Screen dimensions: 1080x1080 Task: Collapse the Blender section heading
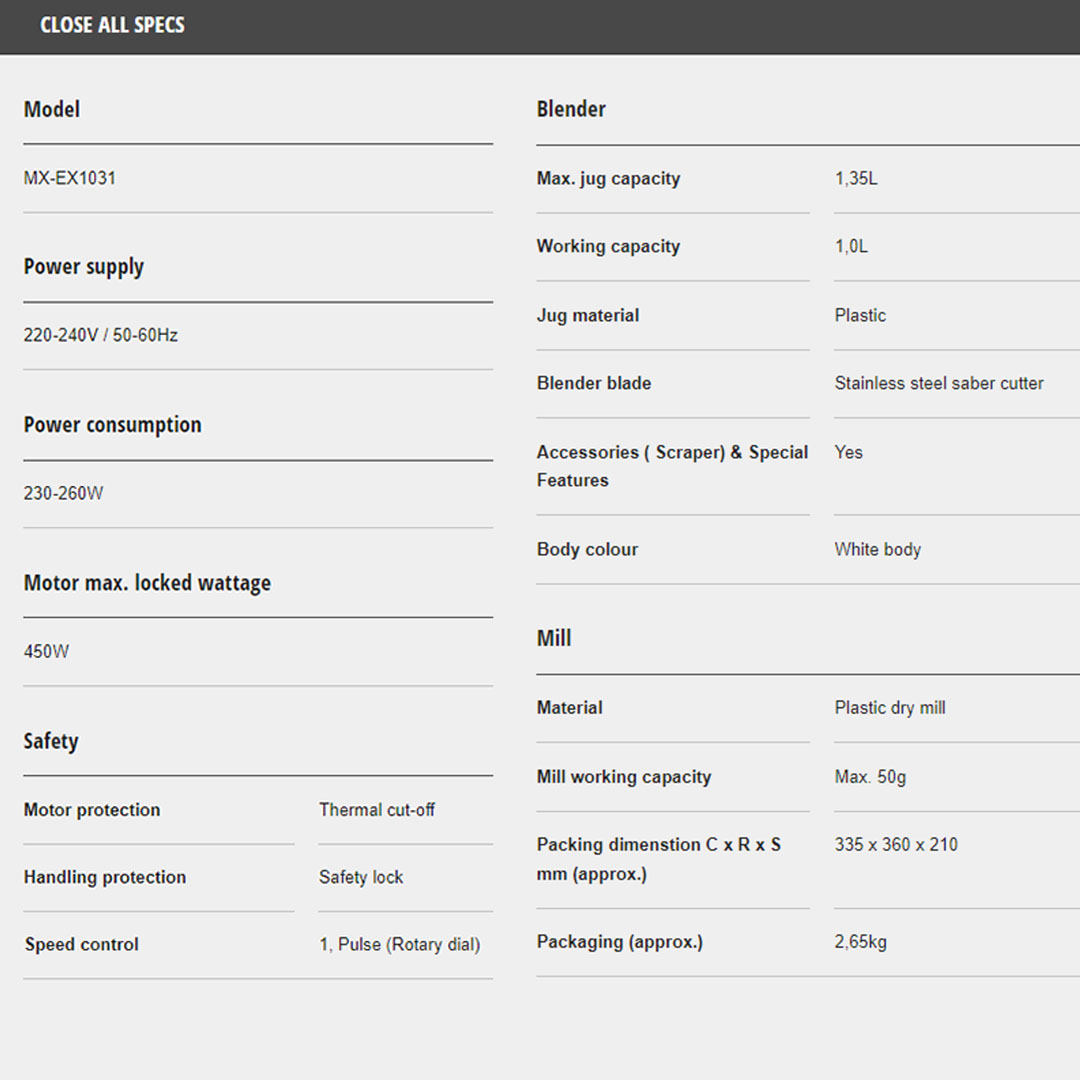(571, 109)
